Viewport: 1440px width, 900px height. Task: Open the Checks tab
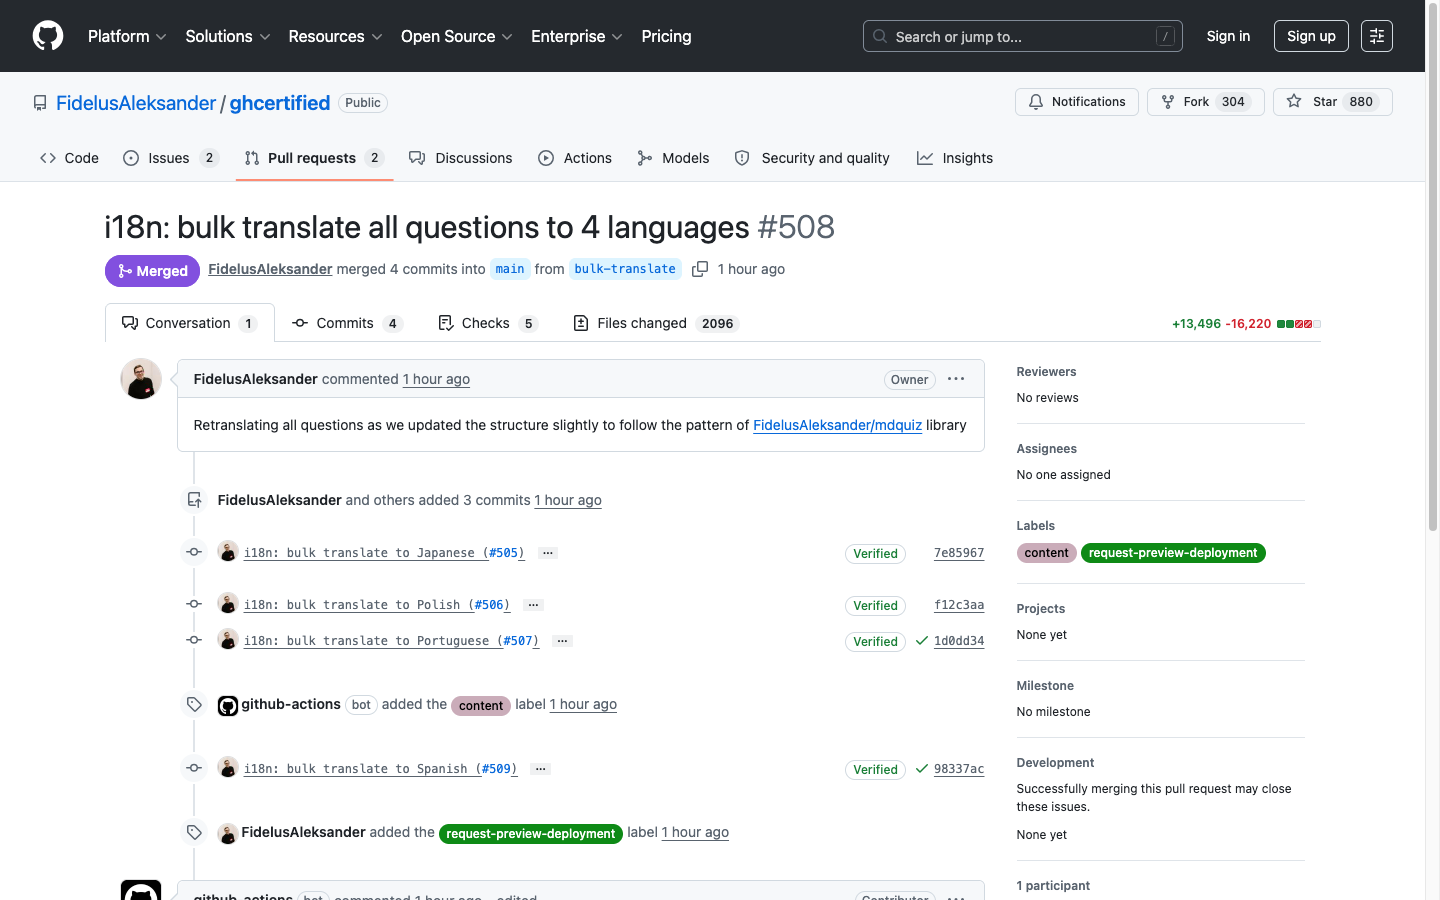(487, 323)
